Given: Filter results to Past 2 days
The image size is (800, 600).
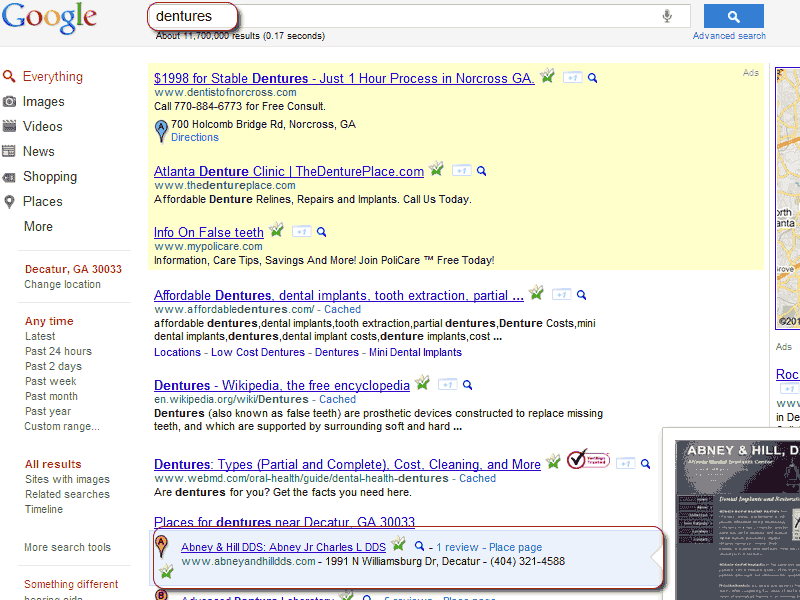Looking at the screenshot, I should tap(53, 366).
